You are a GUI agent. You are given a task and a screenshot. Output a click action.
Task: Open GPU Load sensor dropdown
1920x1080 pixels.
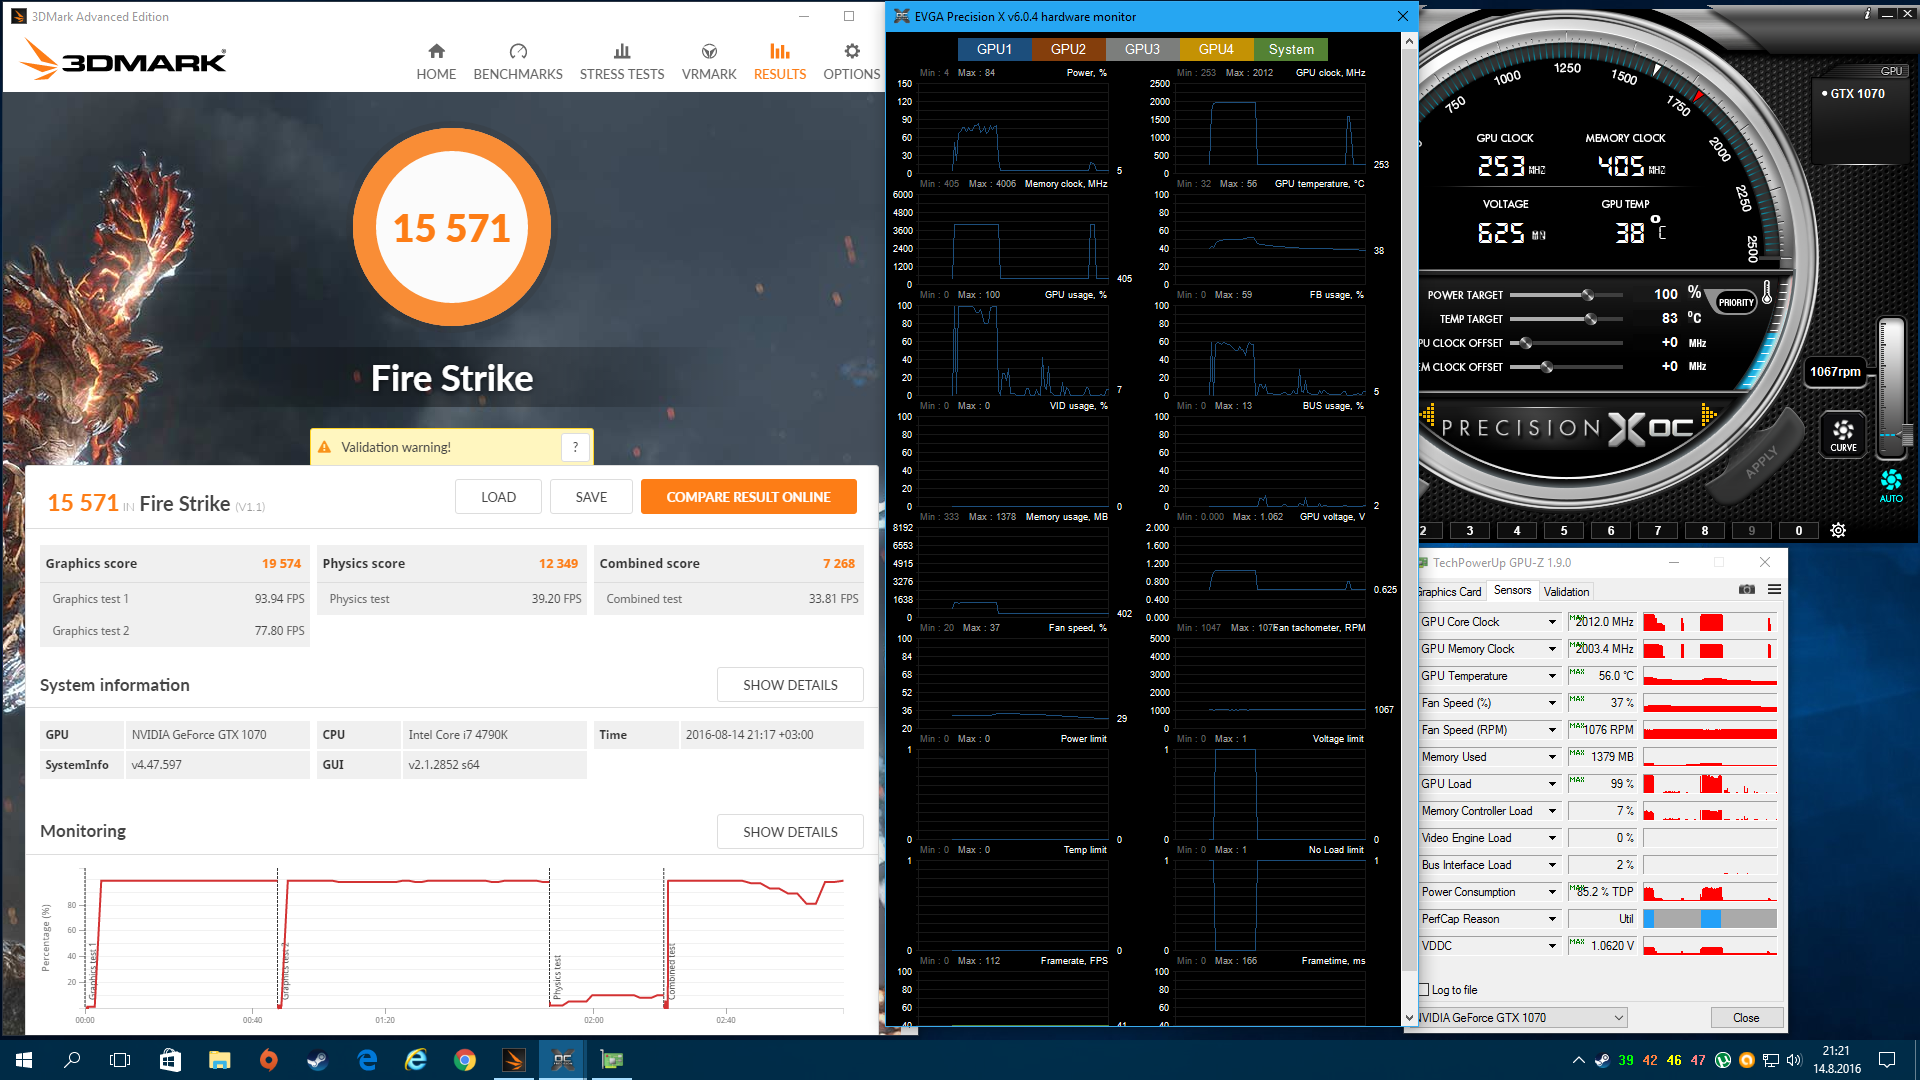coord(1552,784)
